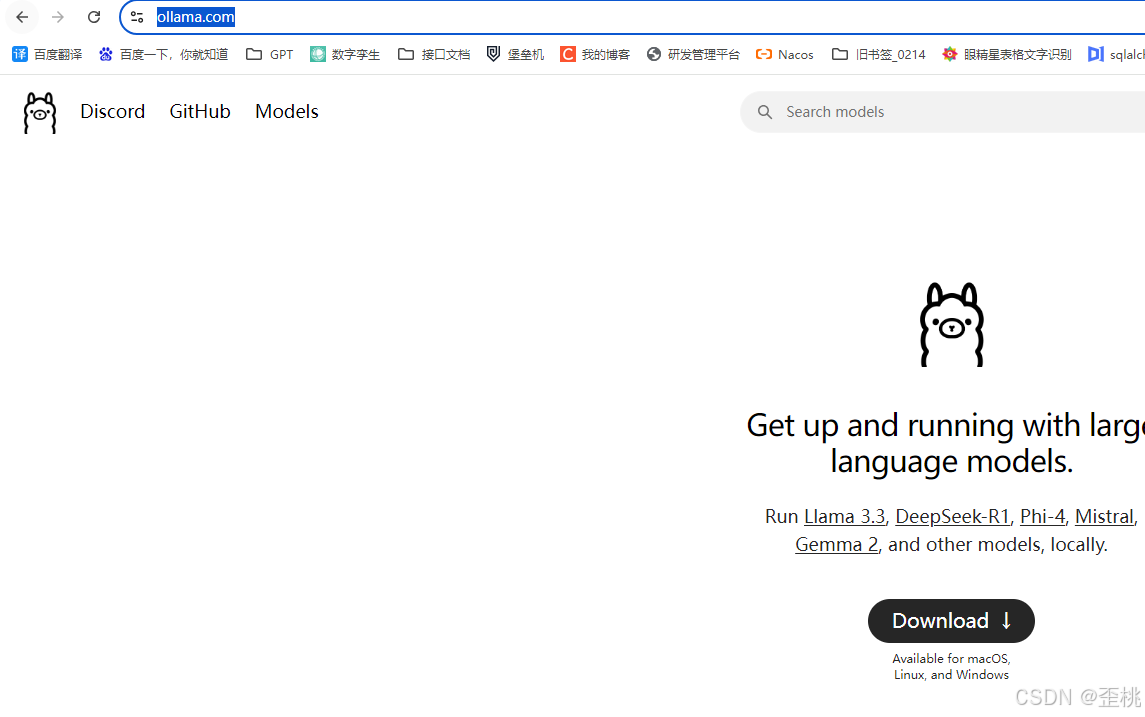Open the Mistral model link
The image size is (1145, 717).
(1105, 516)
